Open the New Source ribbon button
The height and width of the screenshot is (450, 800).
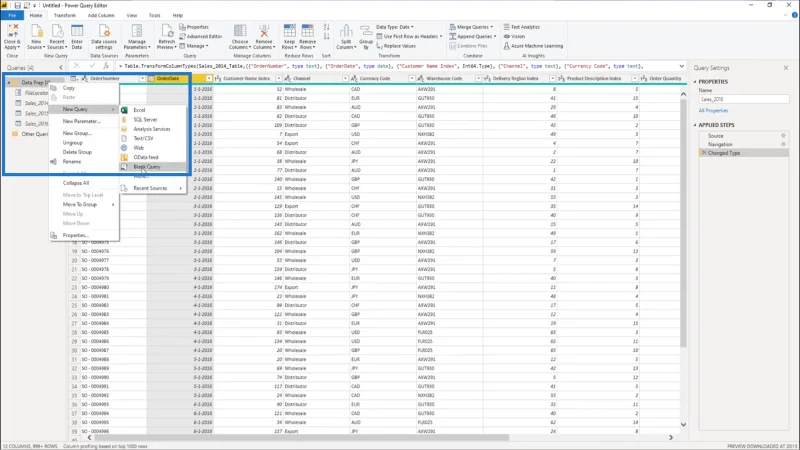point(35,37)
